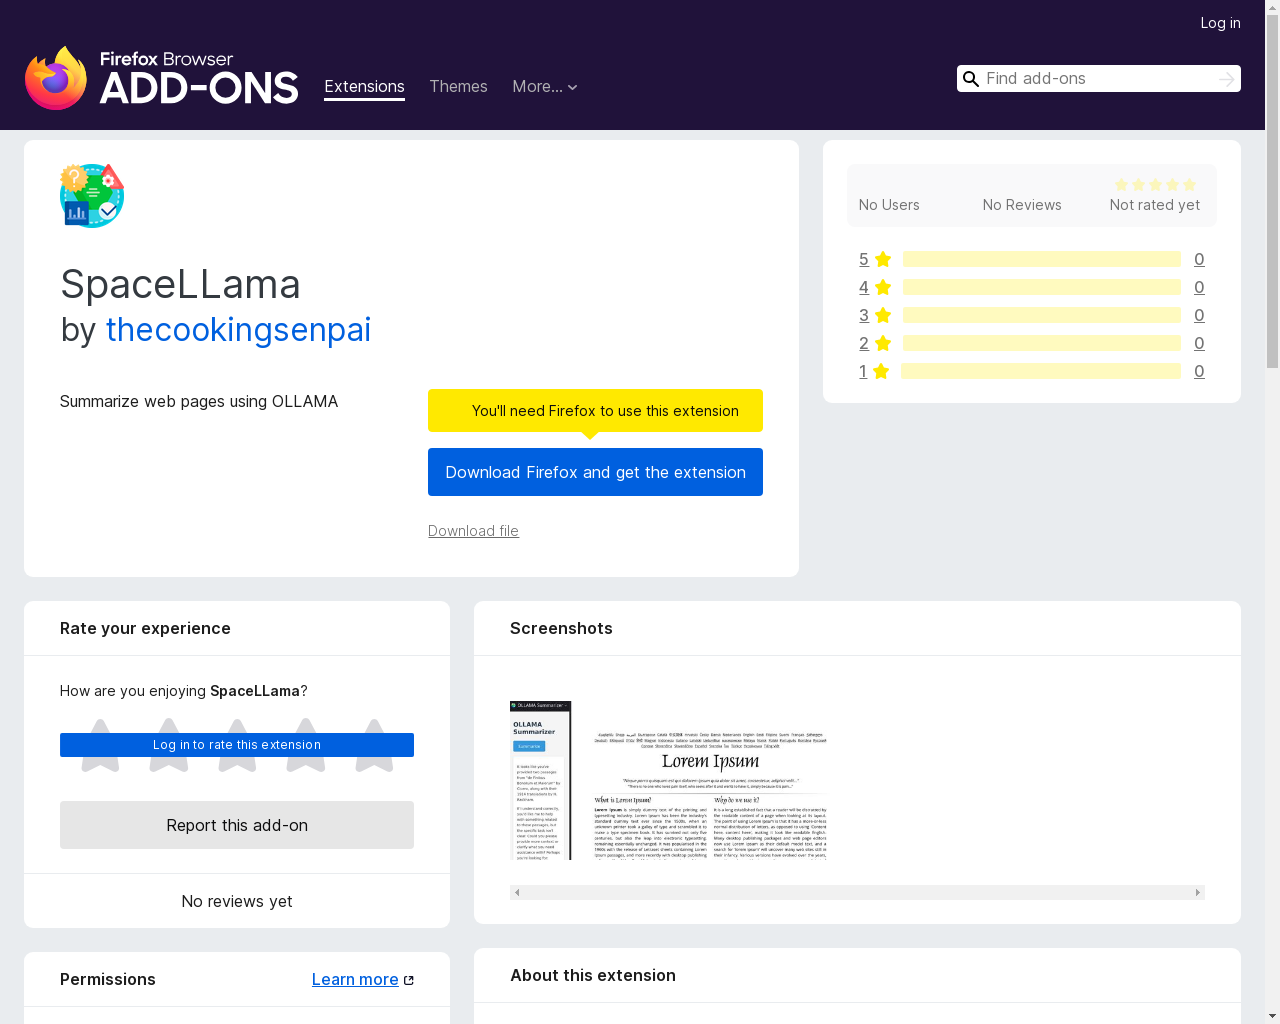Click the star next to 1 rating

(x=881, y=371)
